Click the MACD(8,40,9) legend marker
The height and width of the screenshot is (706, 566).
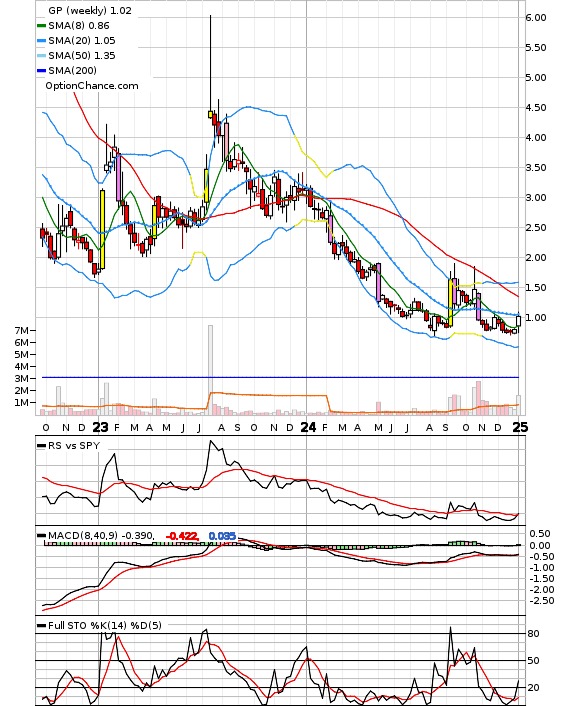(41, 536)
